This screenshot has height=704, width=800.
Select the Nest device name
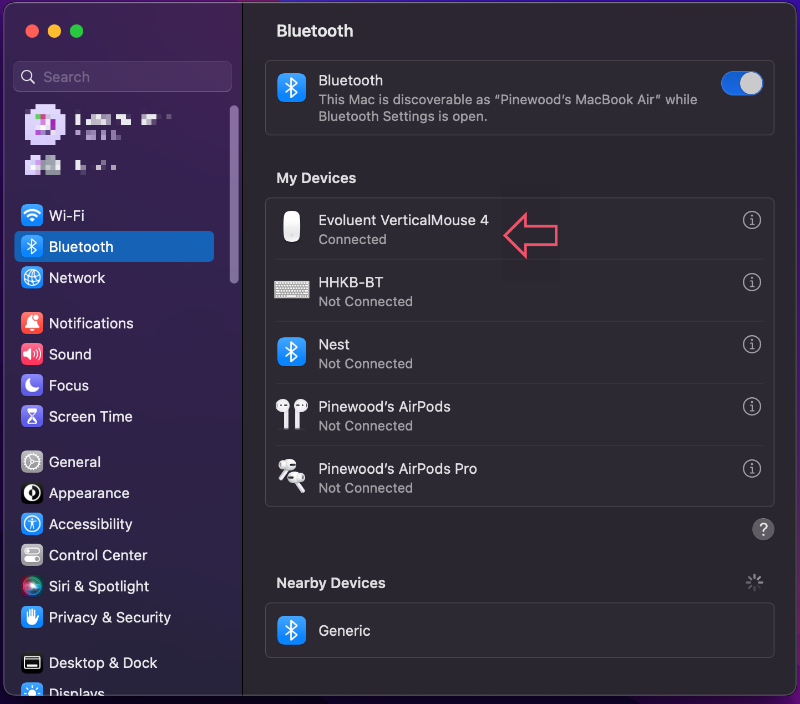[x=334, y=344]
